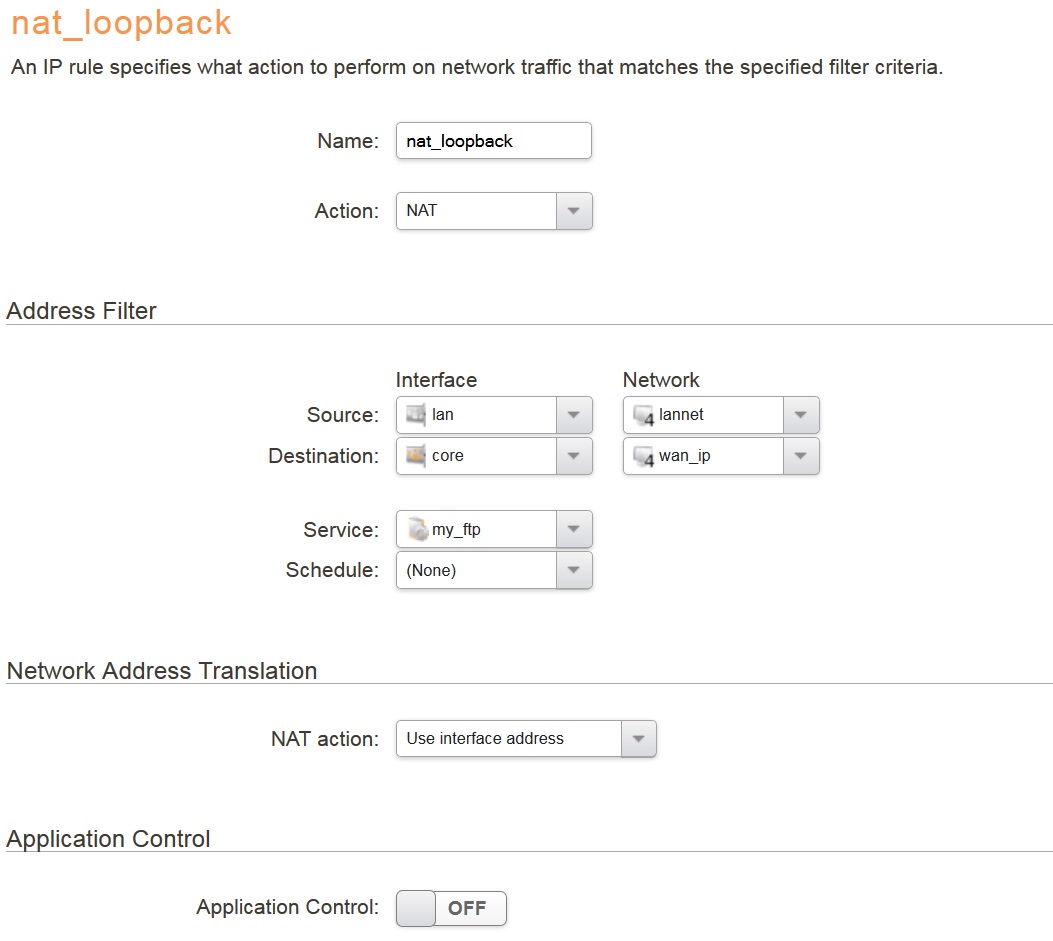This screenshot has width=1053, height=941.
Task: Expand the Source network lannet dropdown
Action: (800, 414)
